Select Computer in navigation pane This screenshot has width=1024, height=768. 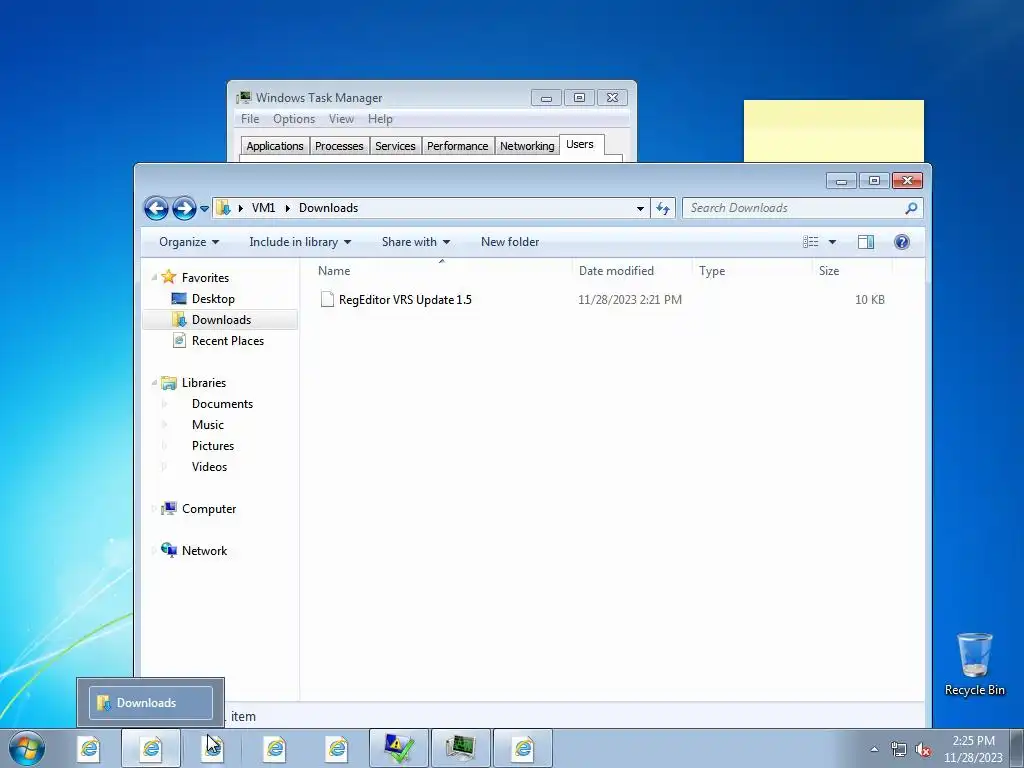[208, 509]
